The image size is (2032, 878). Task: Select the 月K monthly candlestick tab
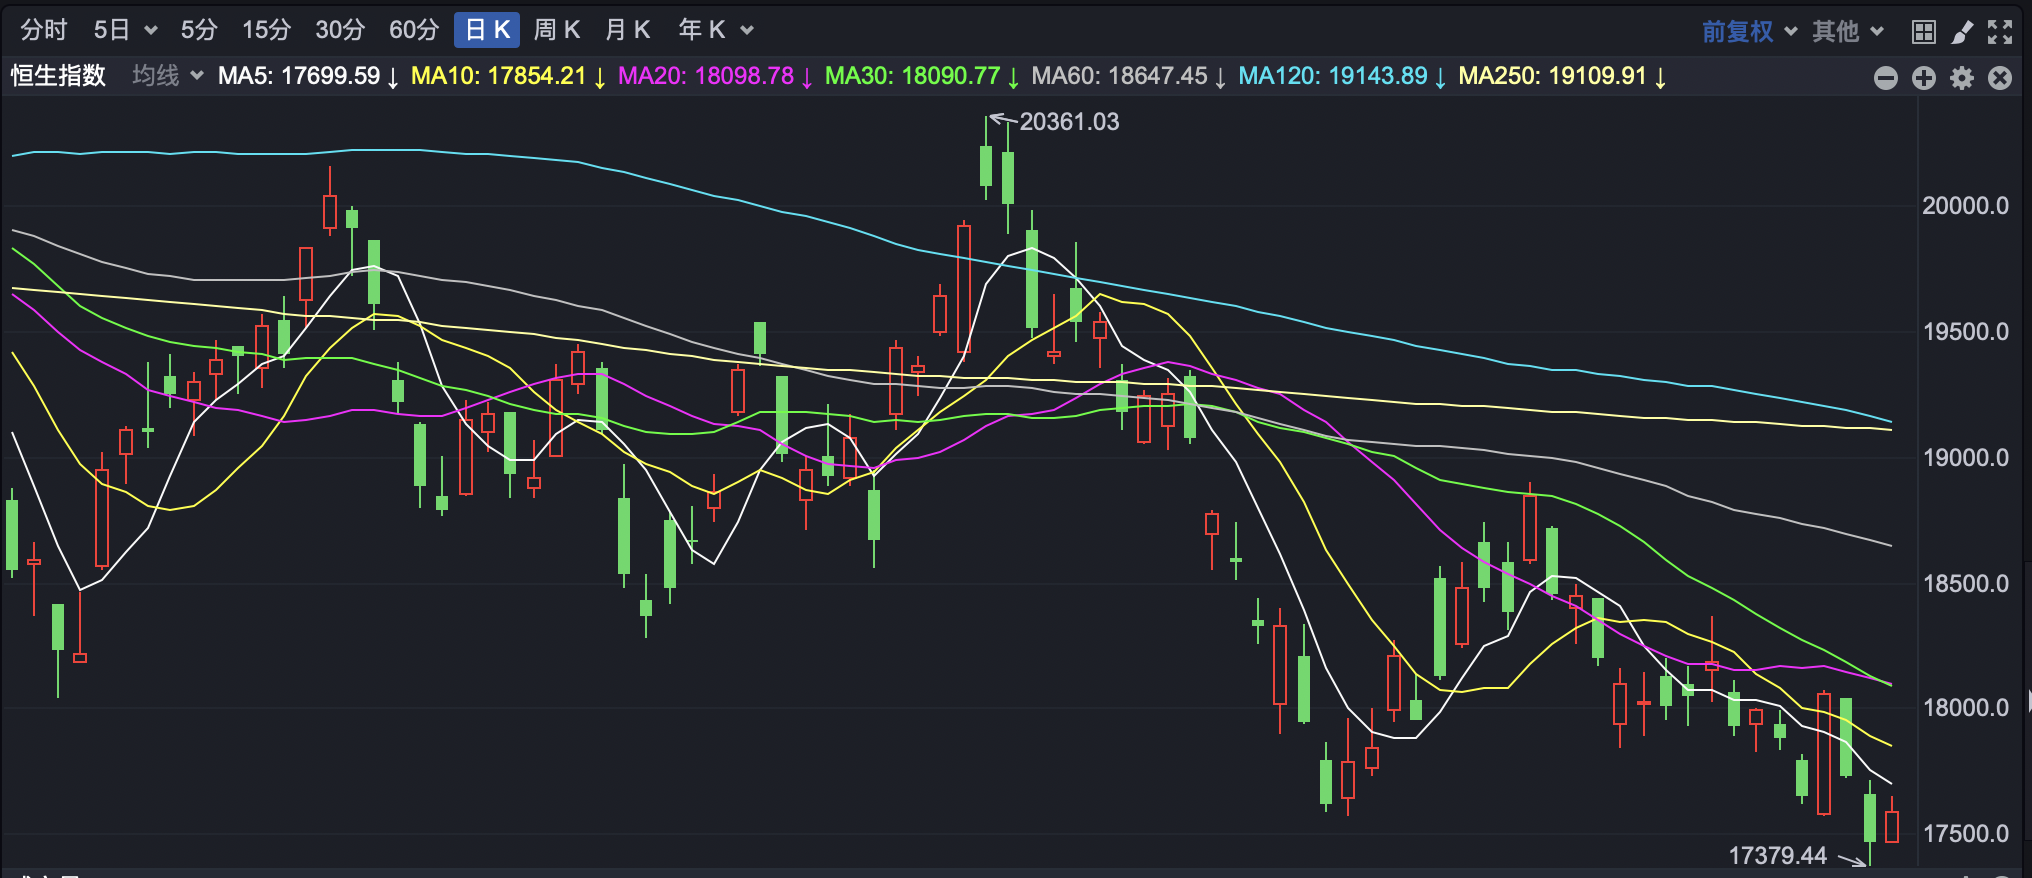click(628, 30)
